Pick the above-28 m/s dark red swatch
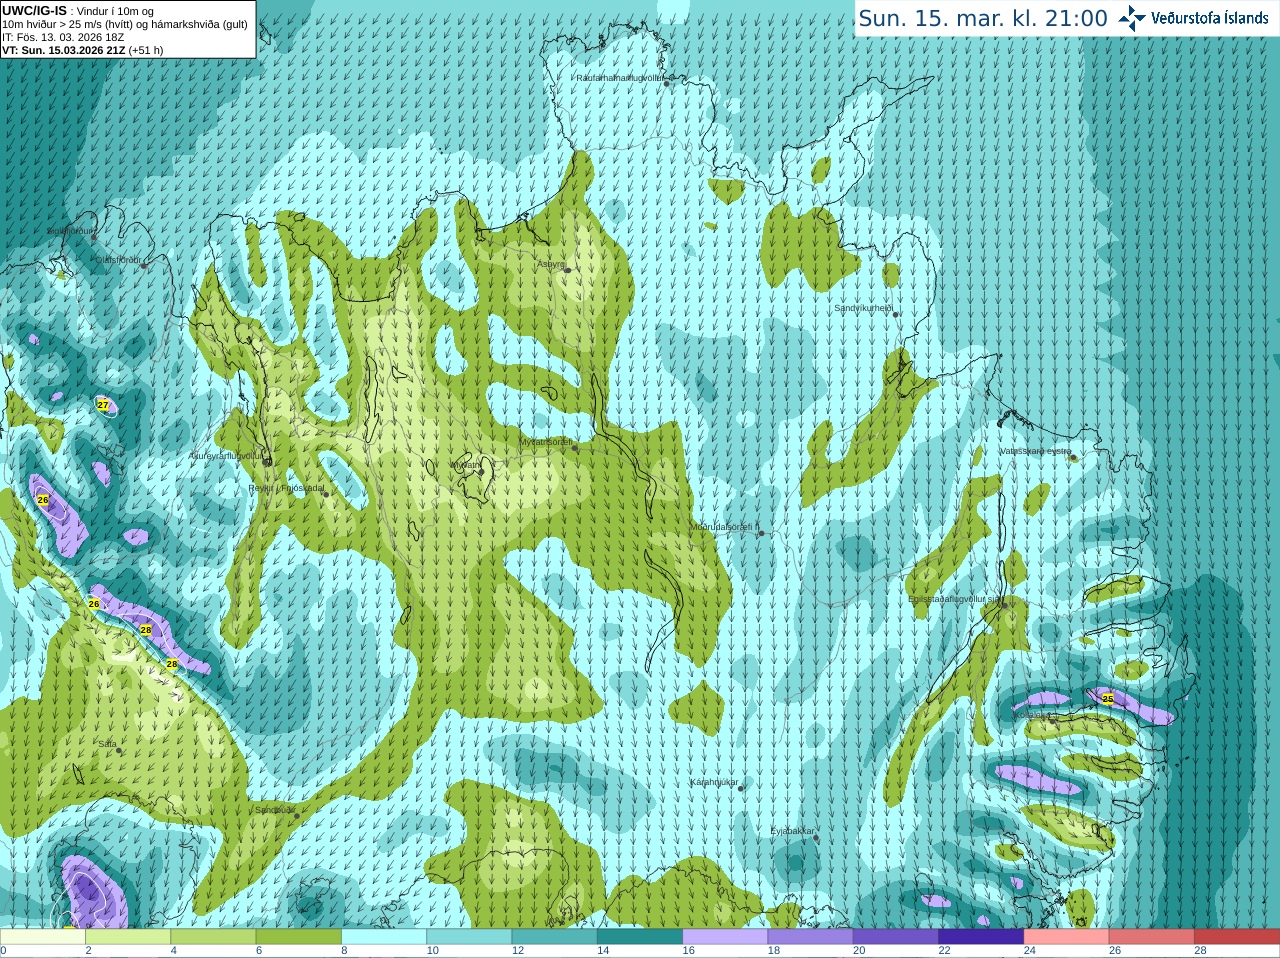Viewport: 1280px width, 958px height. coord(1237,937)
